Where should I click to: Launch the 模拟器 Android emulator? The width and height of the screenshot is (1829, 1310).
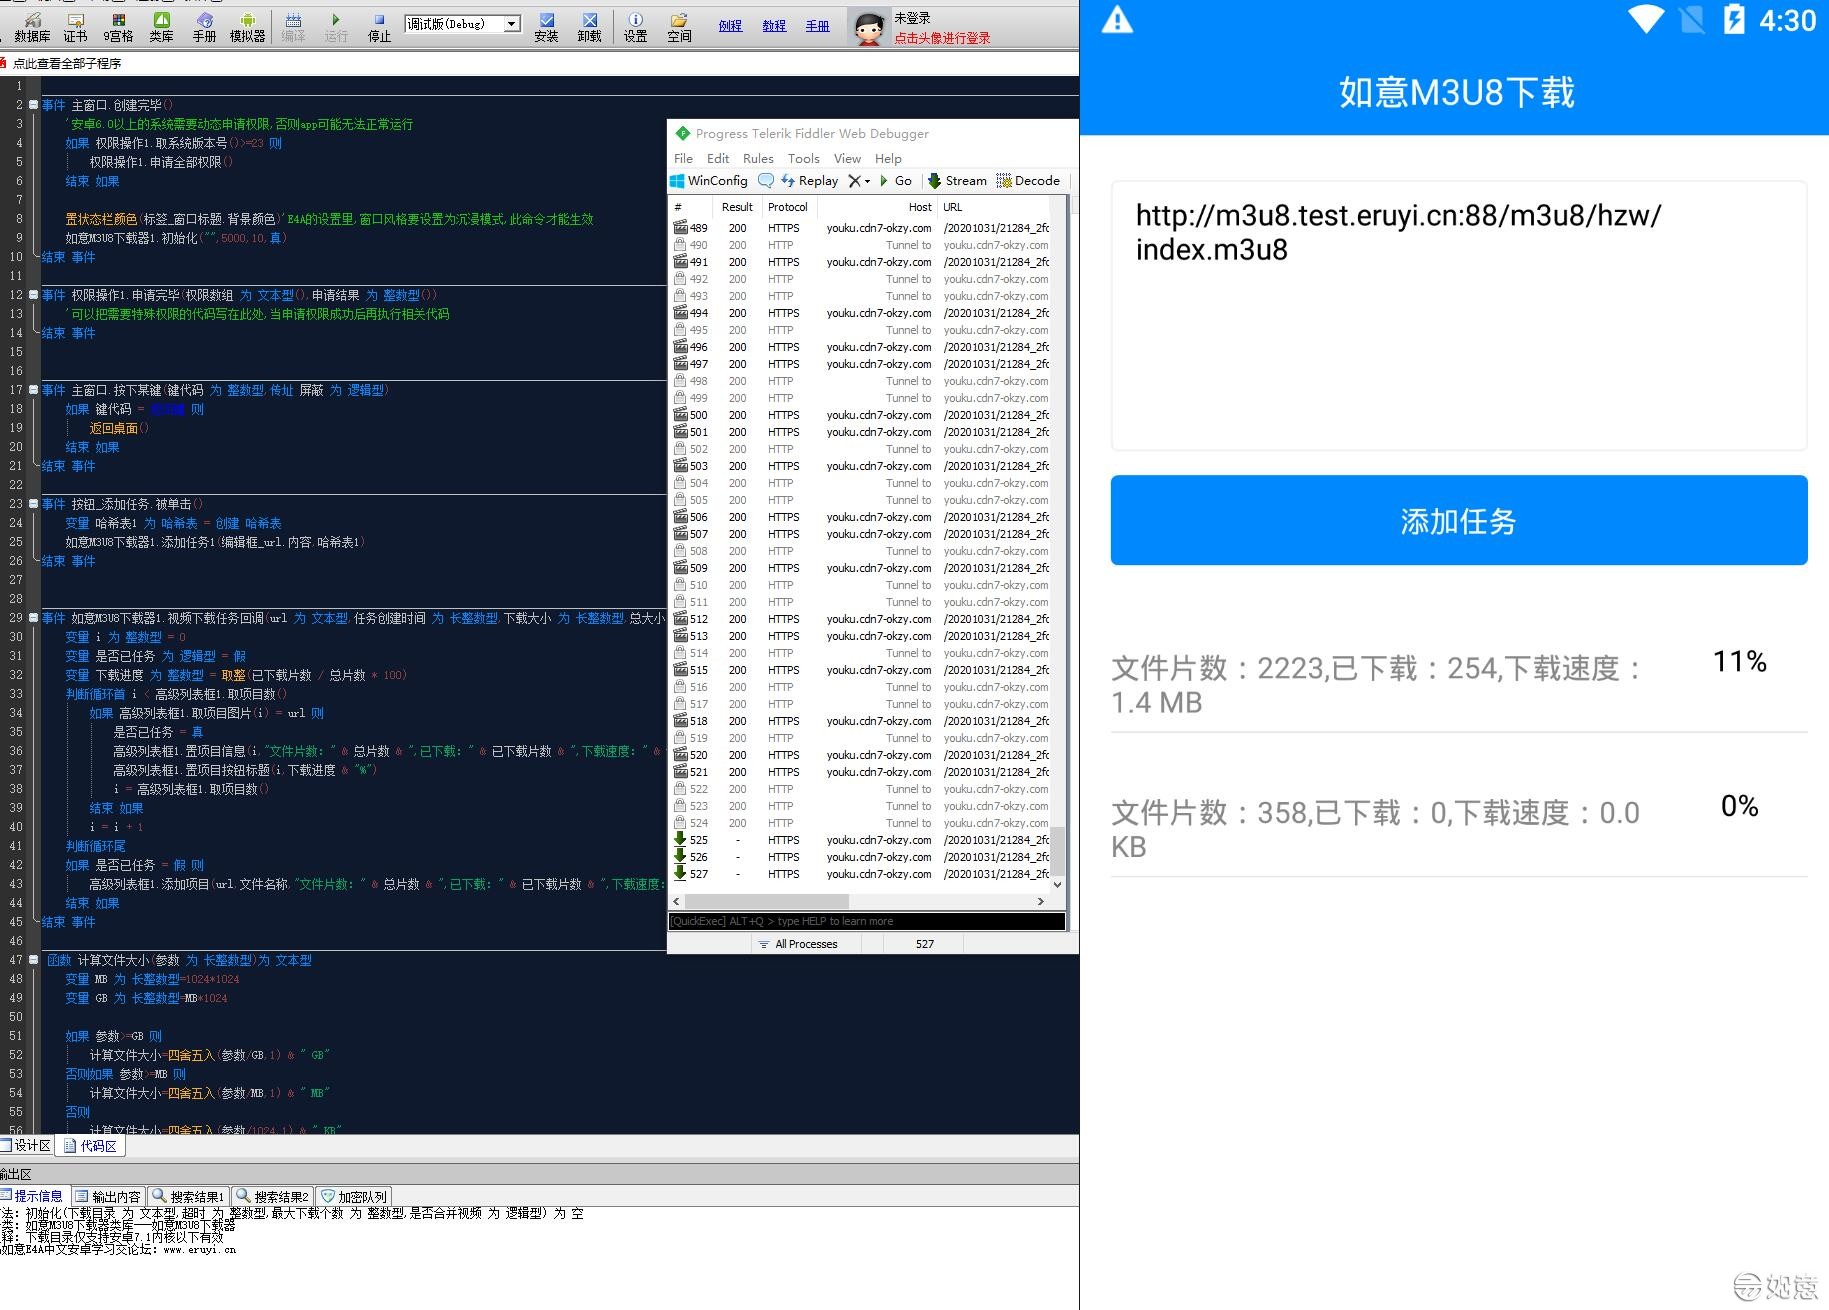coord(247,27)
